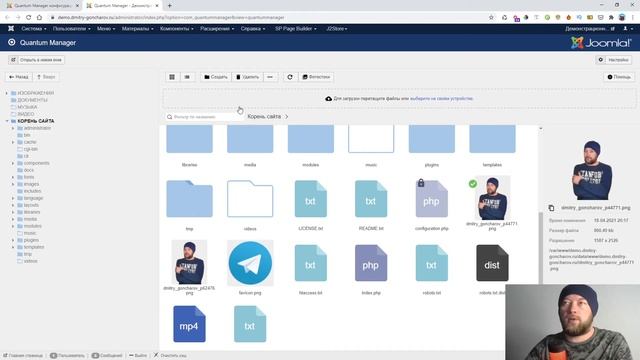Click the Удалить (delete) button
Image resolution: width=640 pixels, height=360 pixels.
point(247,77)
